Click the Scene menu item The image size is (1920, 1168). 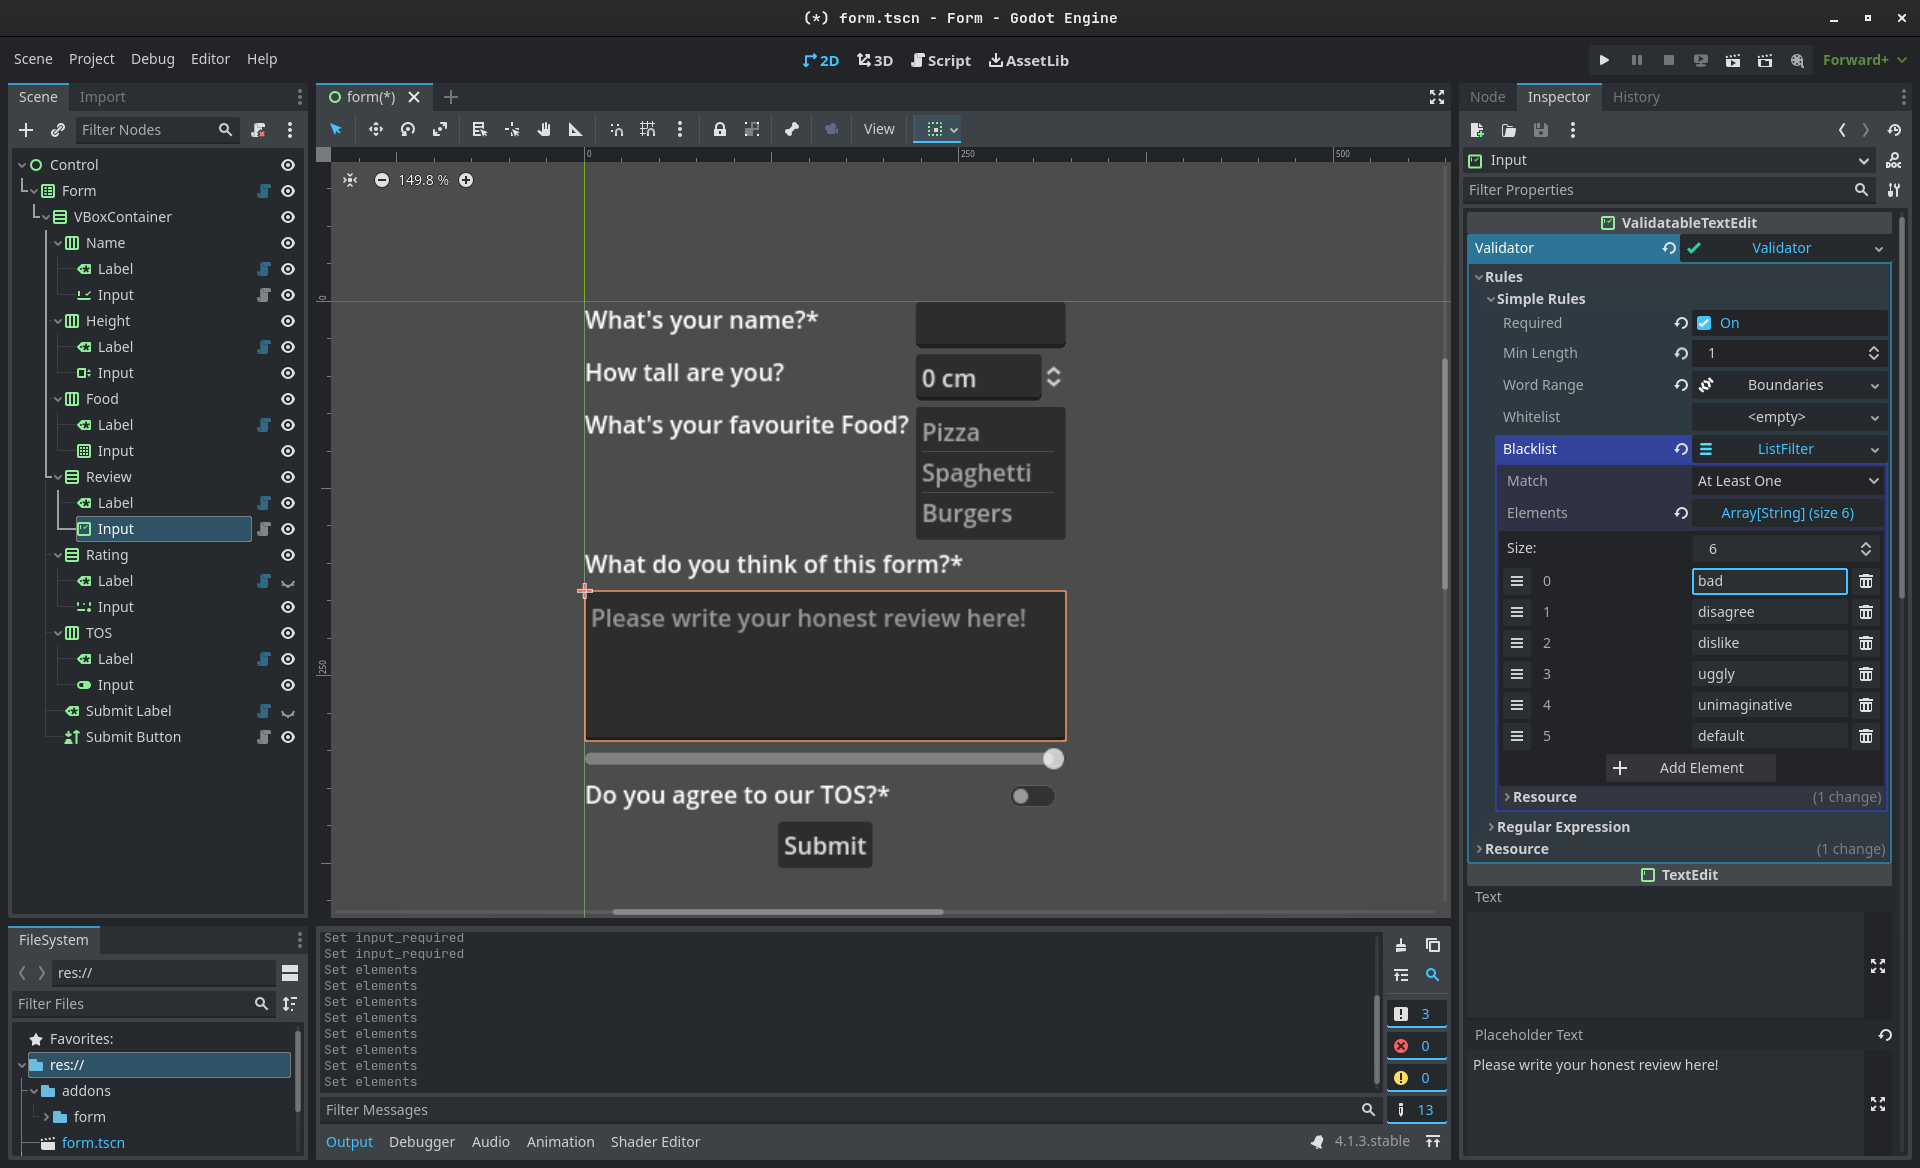tap(33, 58)
